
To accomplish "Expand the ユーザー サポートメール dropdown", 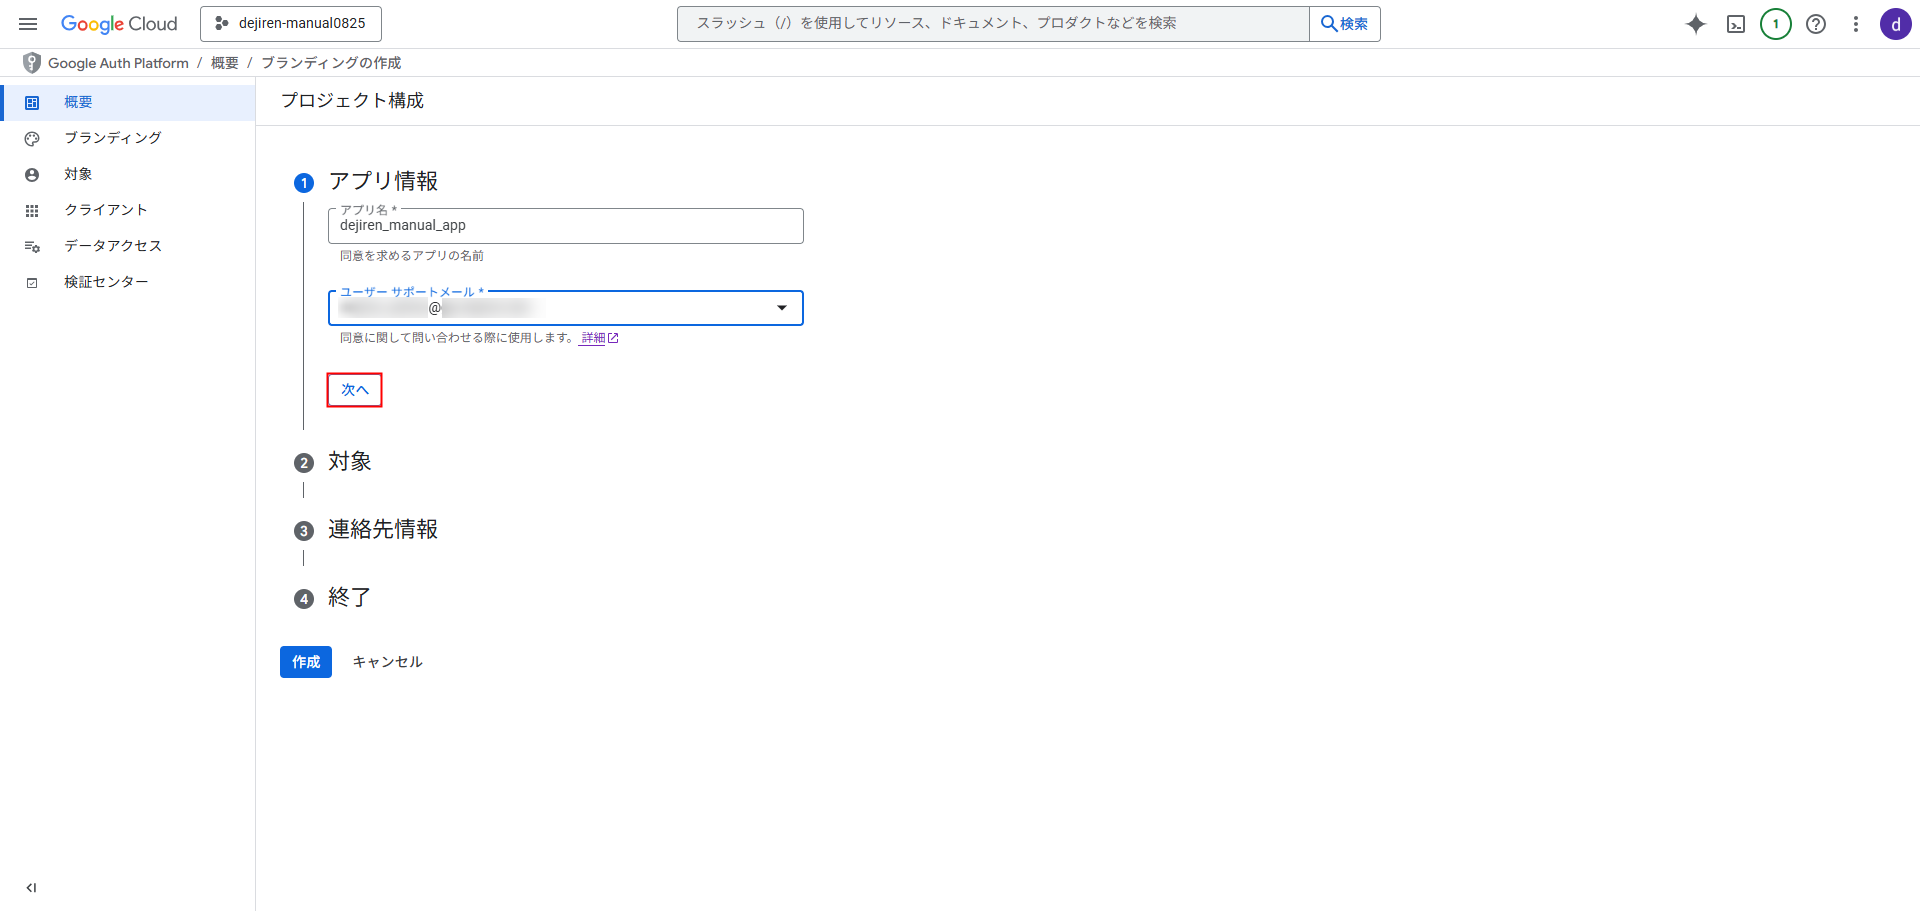I will [x=781, y=308].
